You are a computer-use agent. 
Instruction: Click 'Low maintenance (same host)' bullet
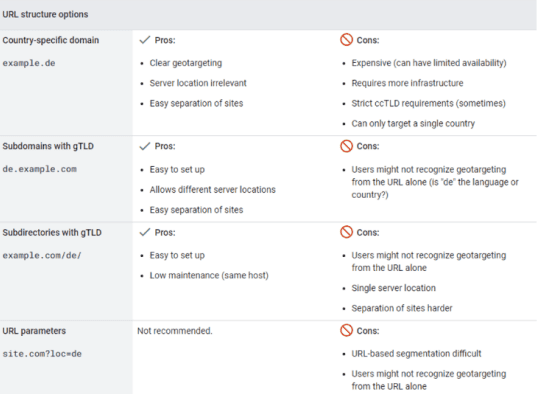(x=209, y=275)
